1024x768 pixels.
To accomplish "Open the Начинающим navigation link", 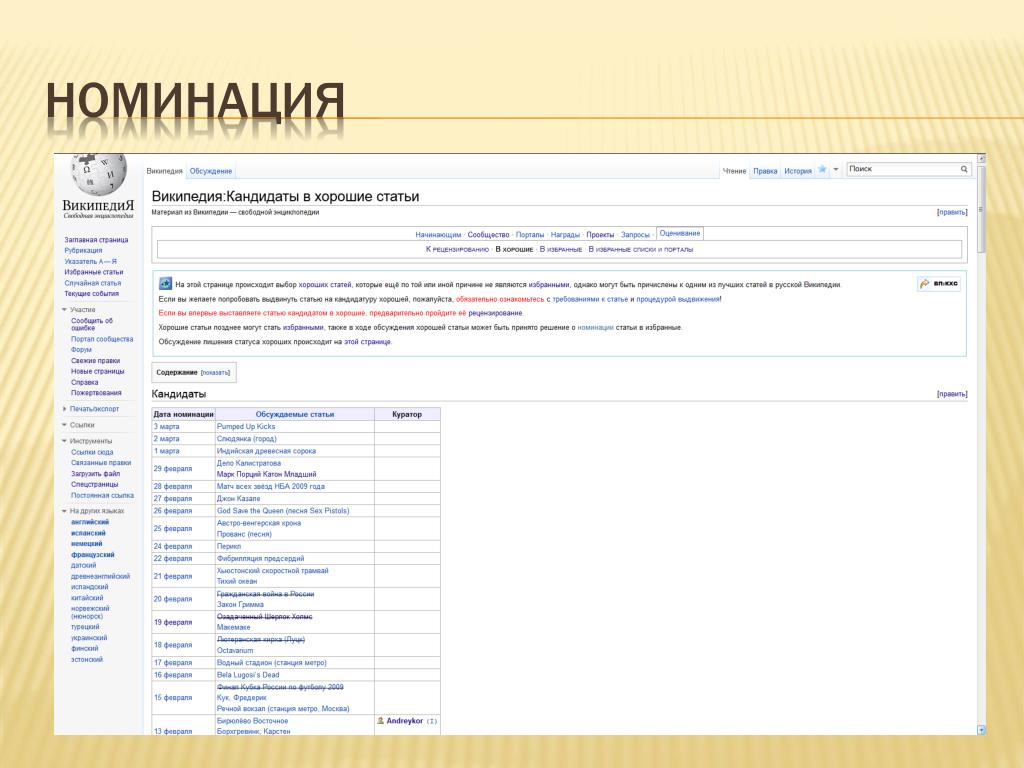I will pos(438,234).
